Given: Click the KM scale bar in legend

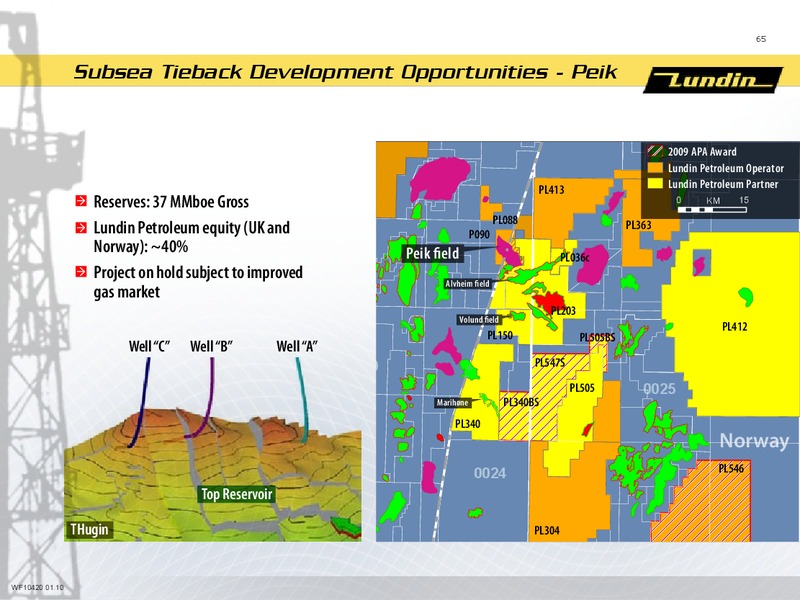Looking at the screenshot, I should [x=713, y=210].
